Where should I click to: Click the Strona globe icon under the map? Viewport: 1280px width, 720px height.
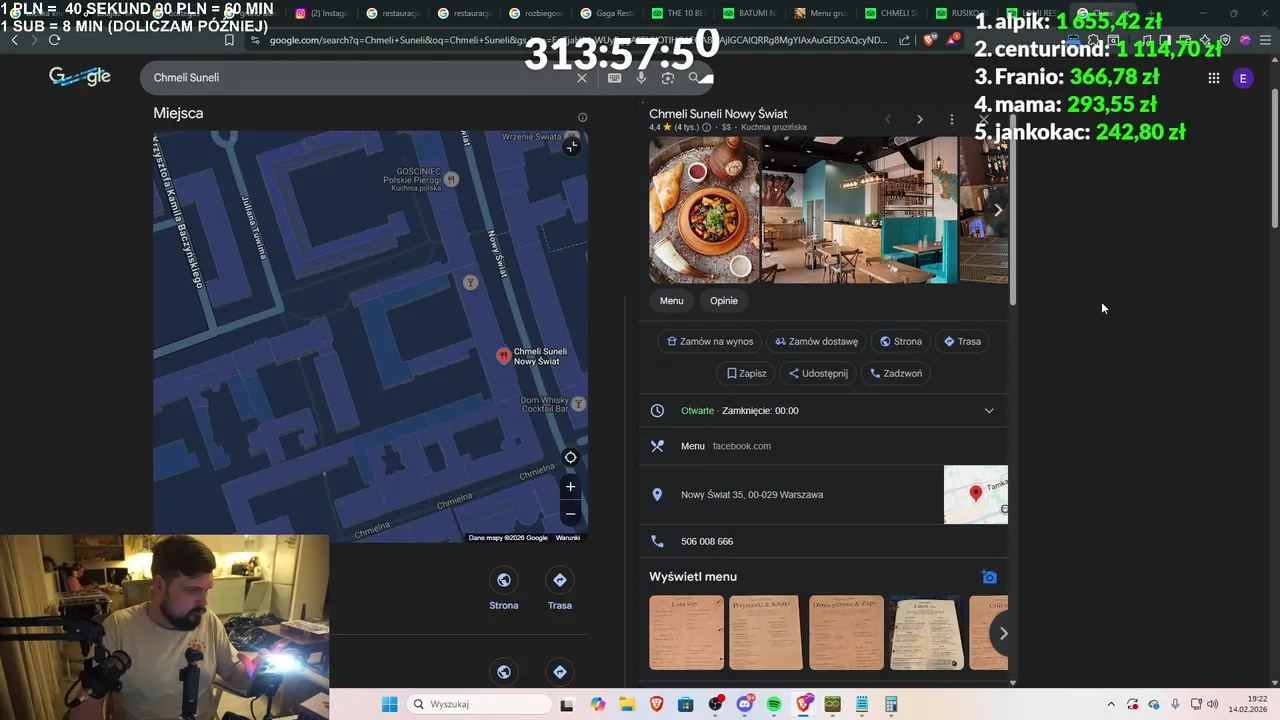504,580
